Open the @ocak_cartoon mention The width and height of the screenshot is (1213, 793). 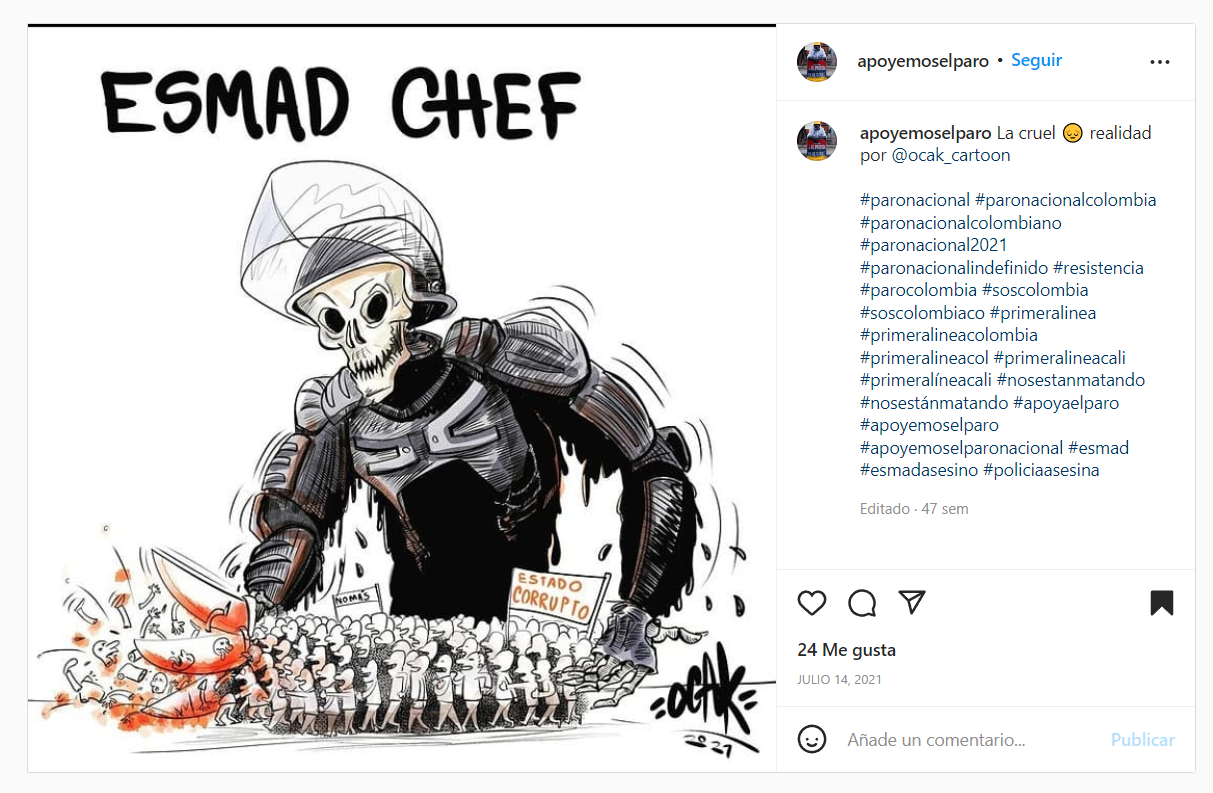pos(951,155)
